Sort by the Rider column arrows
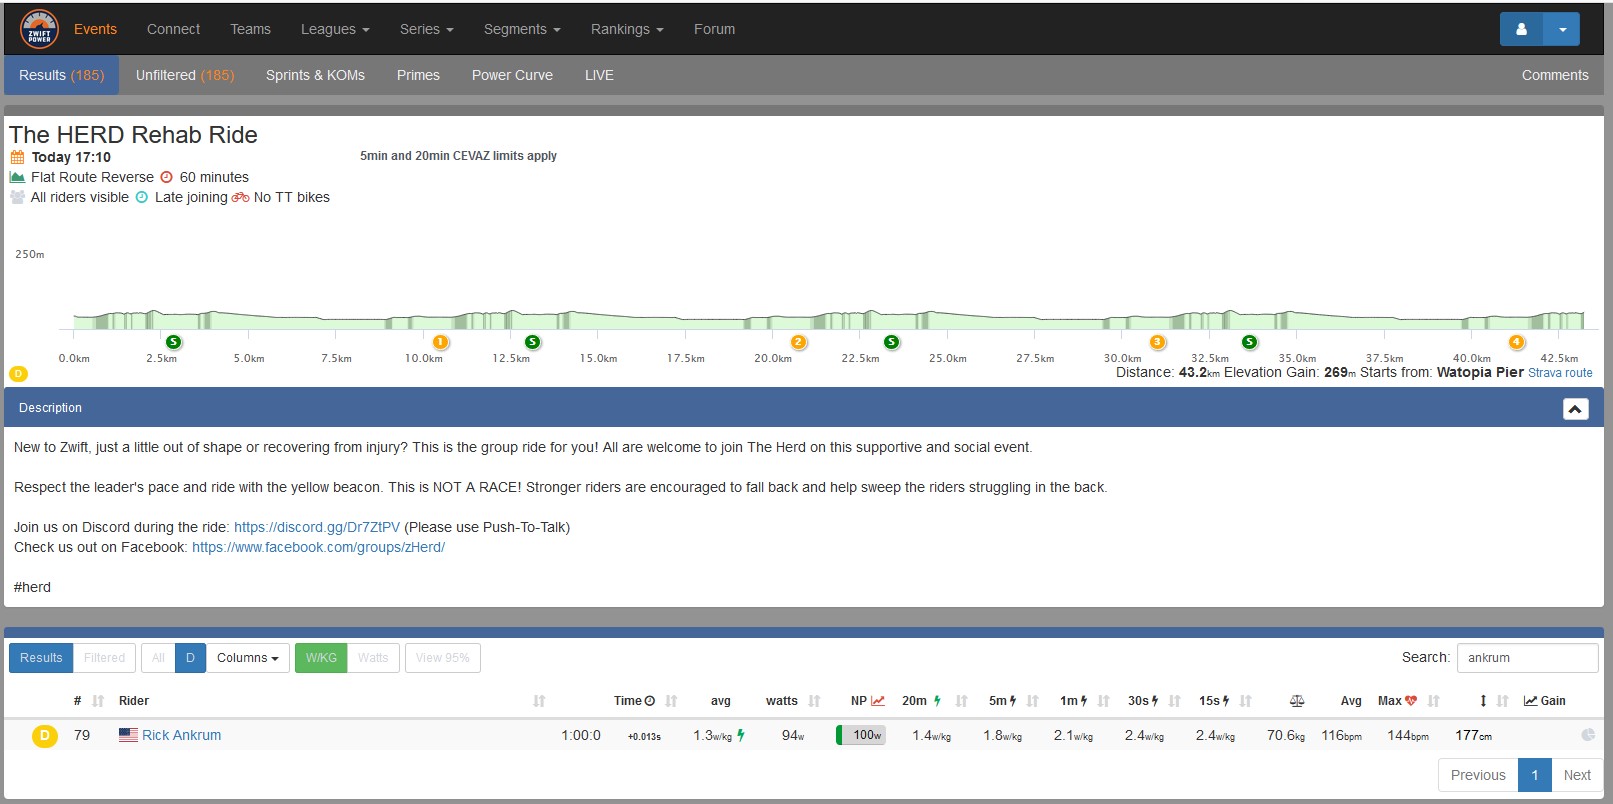Image resolution: width=1613 pixels, height=804 pixels. (x=539, y=701)
